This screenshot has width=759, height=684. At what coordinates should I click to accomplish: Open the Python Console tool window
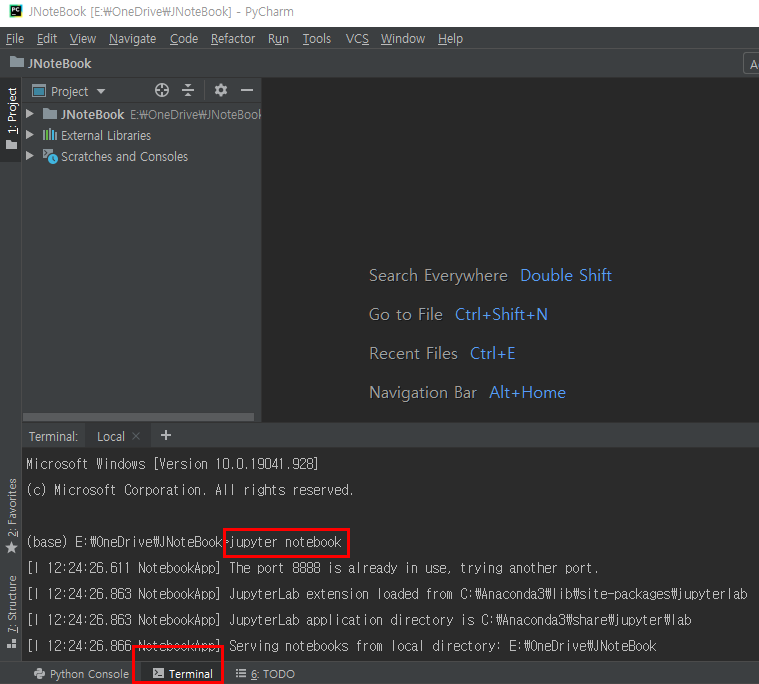click(x=81, y=674)
